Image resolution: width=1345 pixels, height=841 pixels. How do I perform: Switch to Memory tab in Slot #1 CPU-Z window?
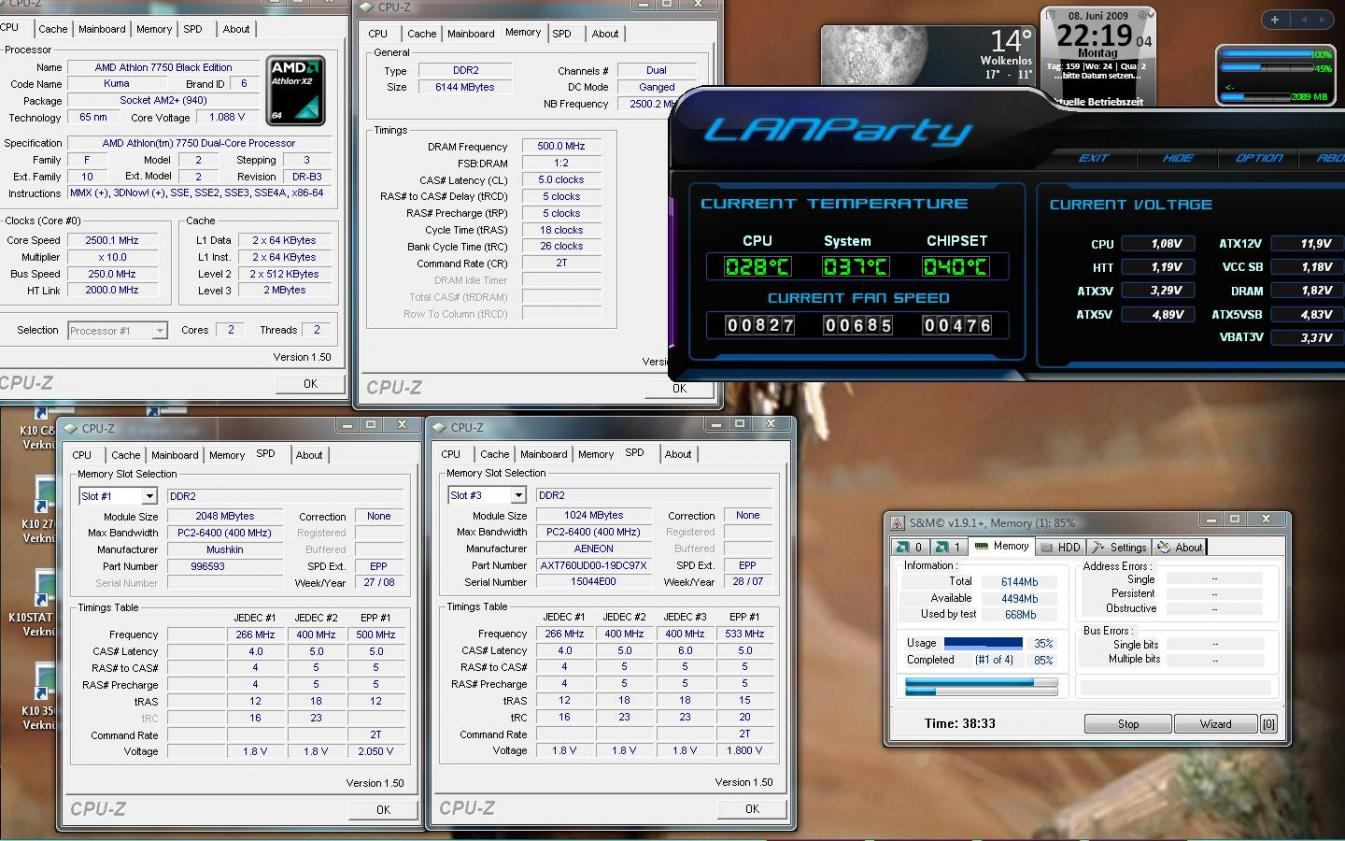[x=226, y=455]
